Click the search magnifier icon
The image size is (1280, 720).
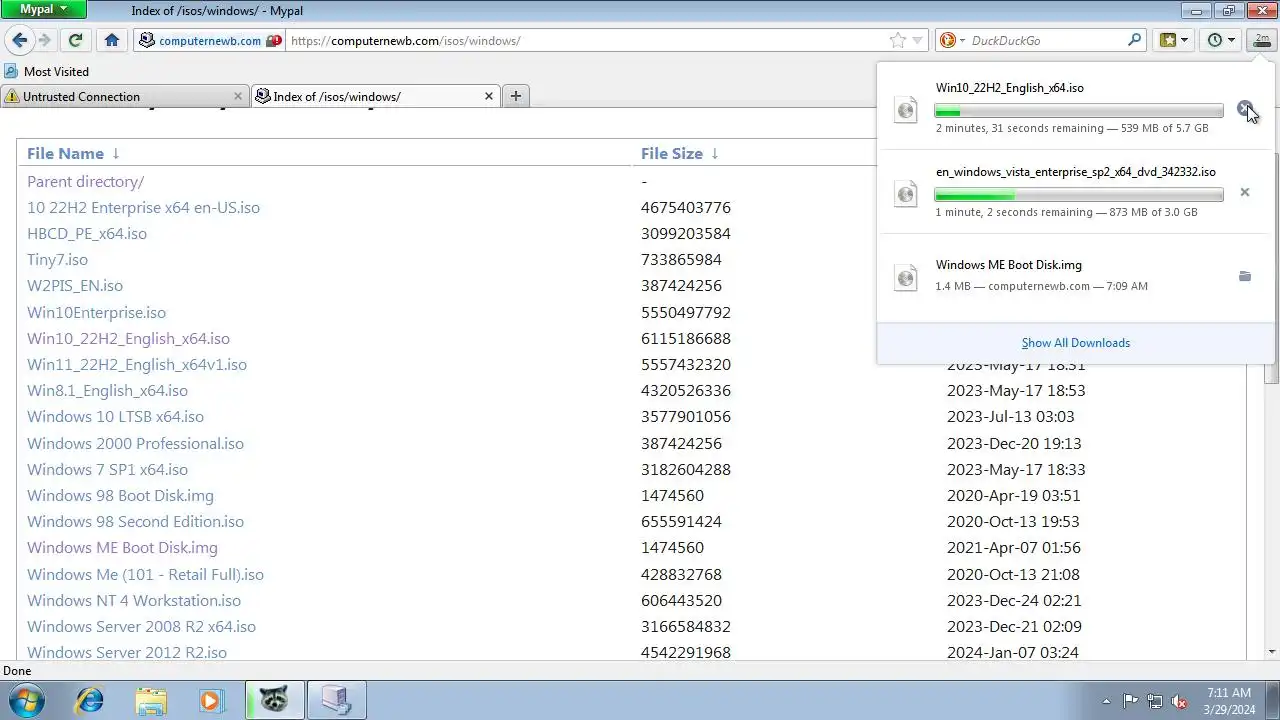(1134, 40)
